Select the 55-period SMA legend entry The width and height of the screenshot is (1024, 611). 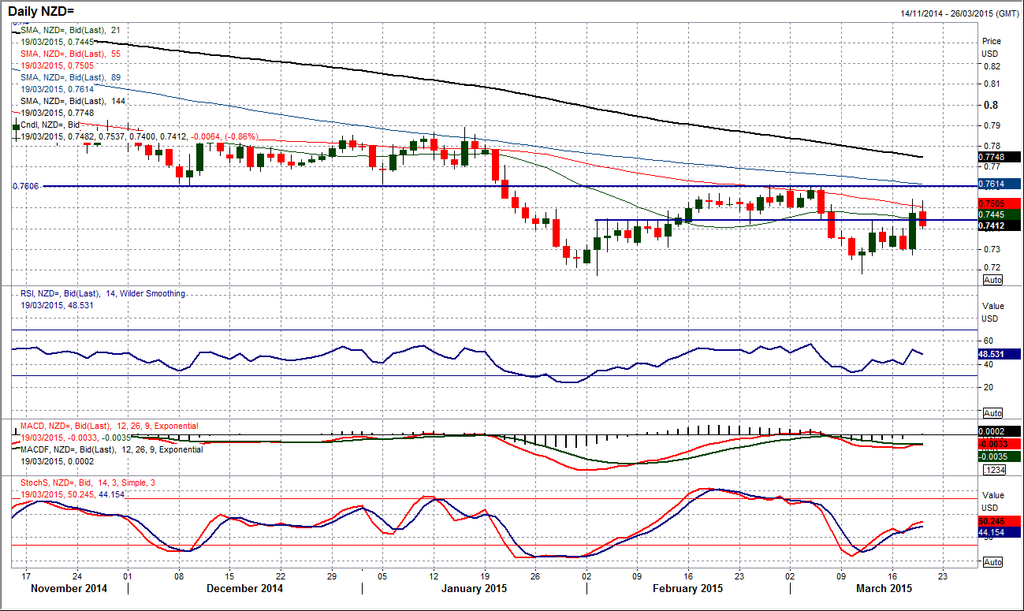point(71,54)
